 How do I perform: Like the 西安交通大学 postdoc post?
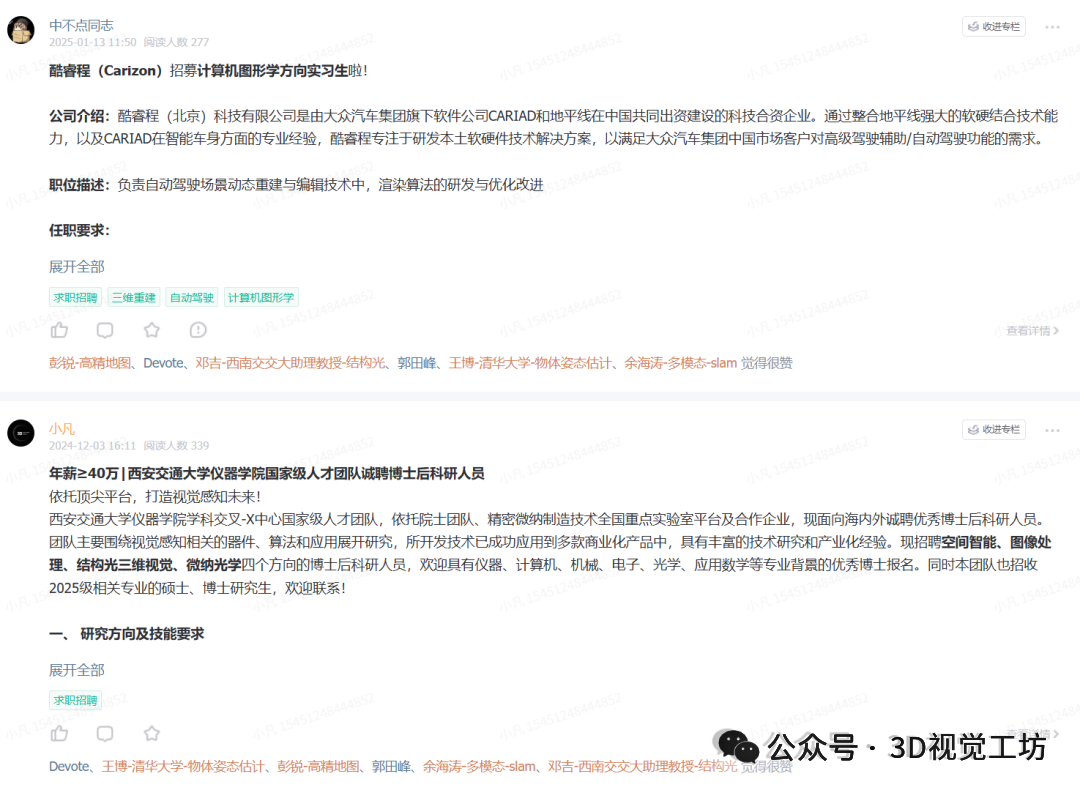(59, 734)
